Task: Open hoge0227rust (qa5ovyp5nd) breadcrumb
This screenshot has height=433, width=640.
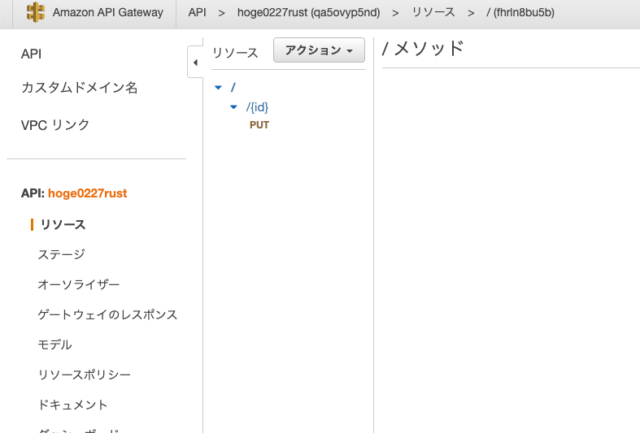Action: [x=309, y=13]
